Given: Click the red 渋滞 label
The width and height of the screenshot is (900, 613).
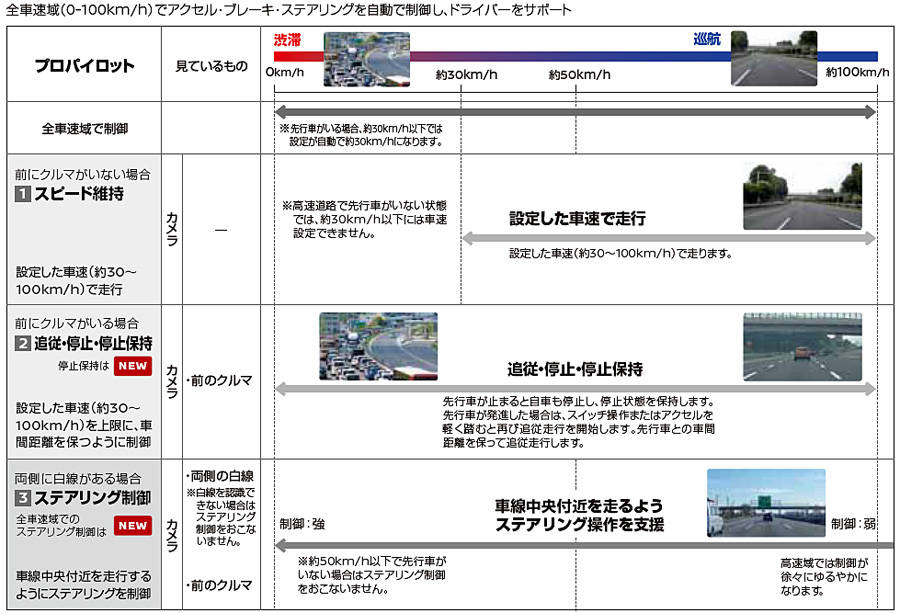Looking at the screenshot, I should click(x=288, y=40).
